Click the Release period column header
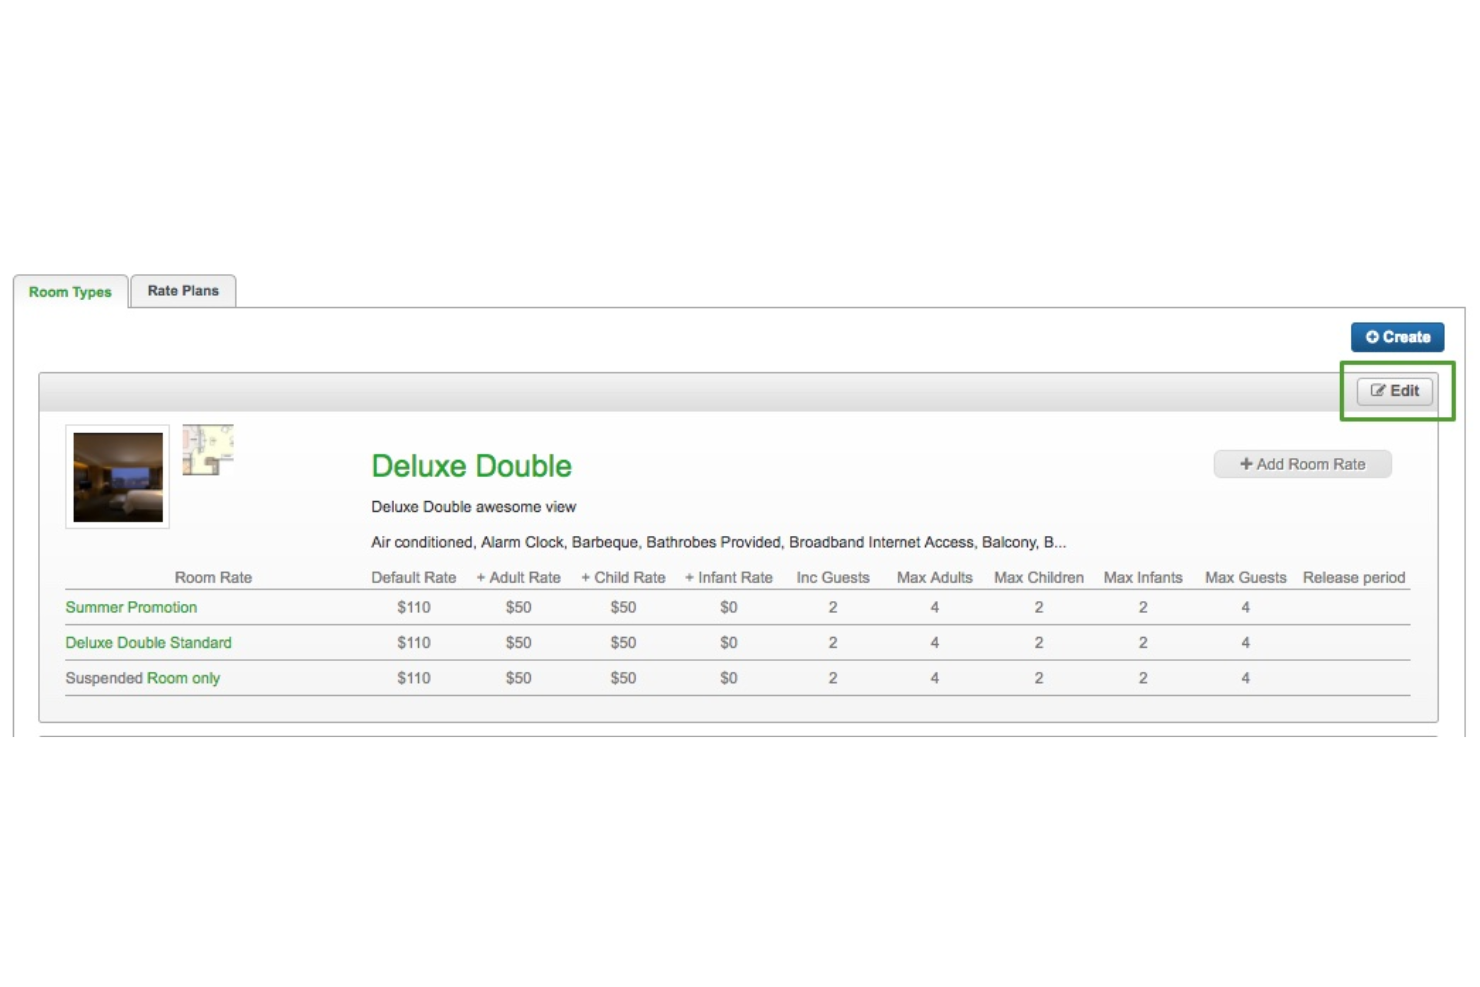The width and height of the screenshot is (1480, 987). pos(1353,578)
